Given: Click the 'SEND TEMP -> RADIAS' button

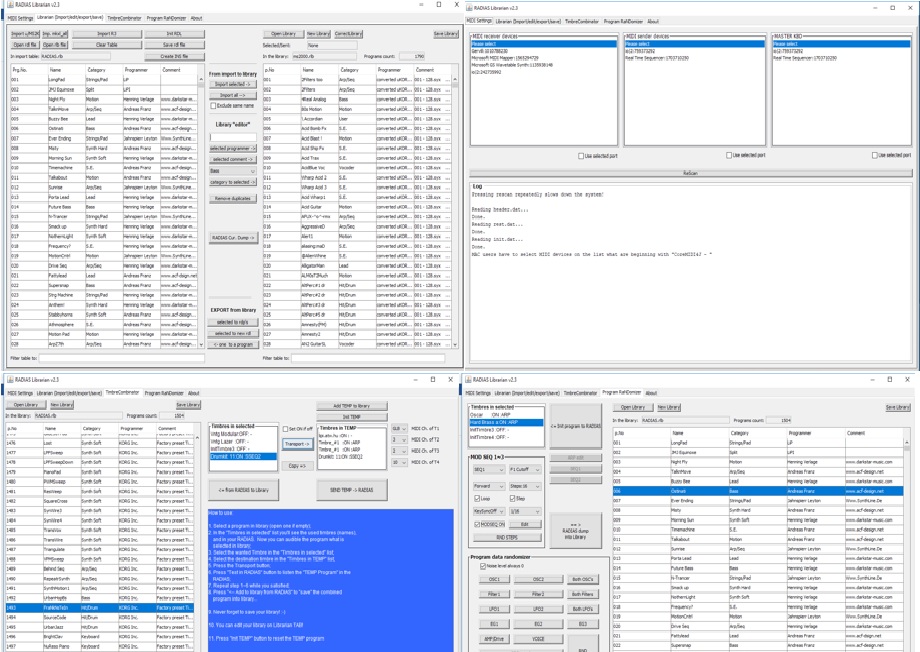Looking at the screenshot, I should click(352, 490).
